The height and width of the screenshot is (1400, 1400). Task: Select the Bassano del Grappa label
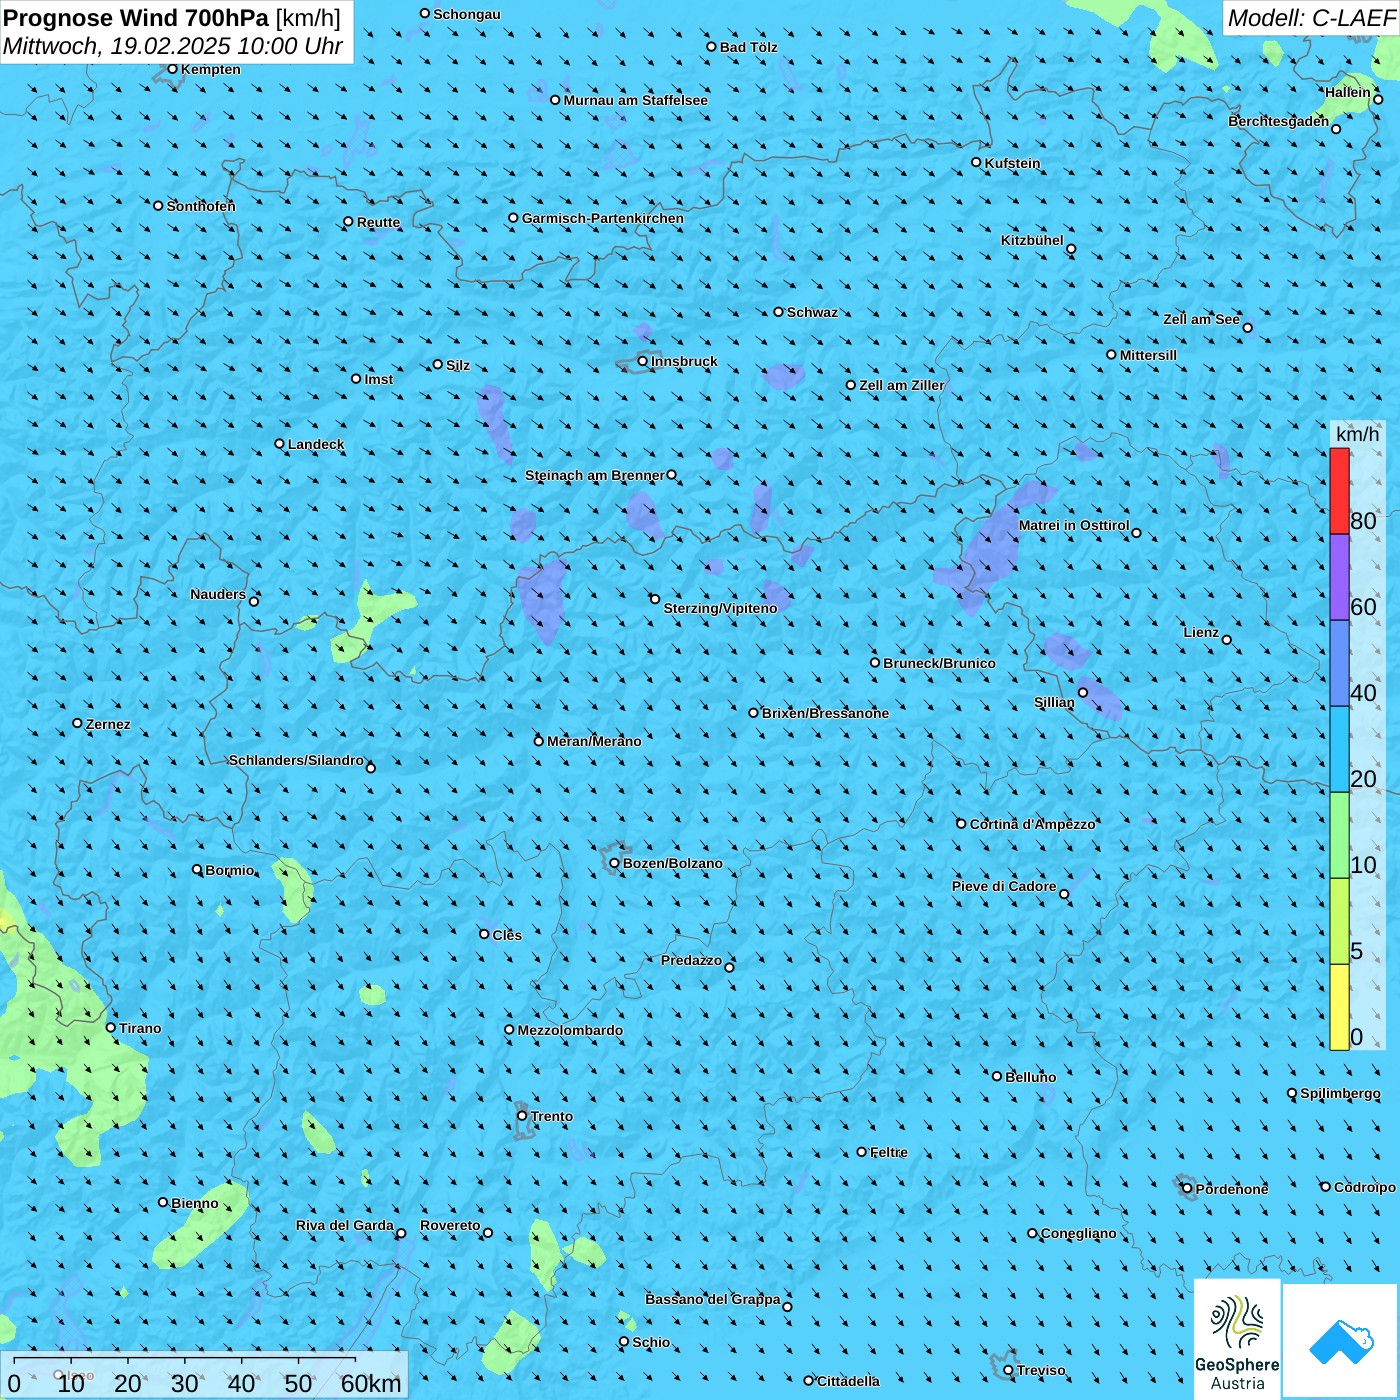713,1299
